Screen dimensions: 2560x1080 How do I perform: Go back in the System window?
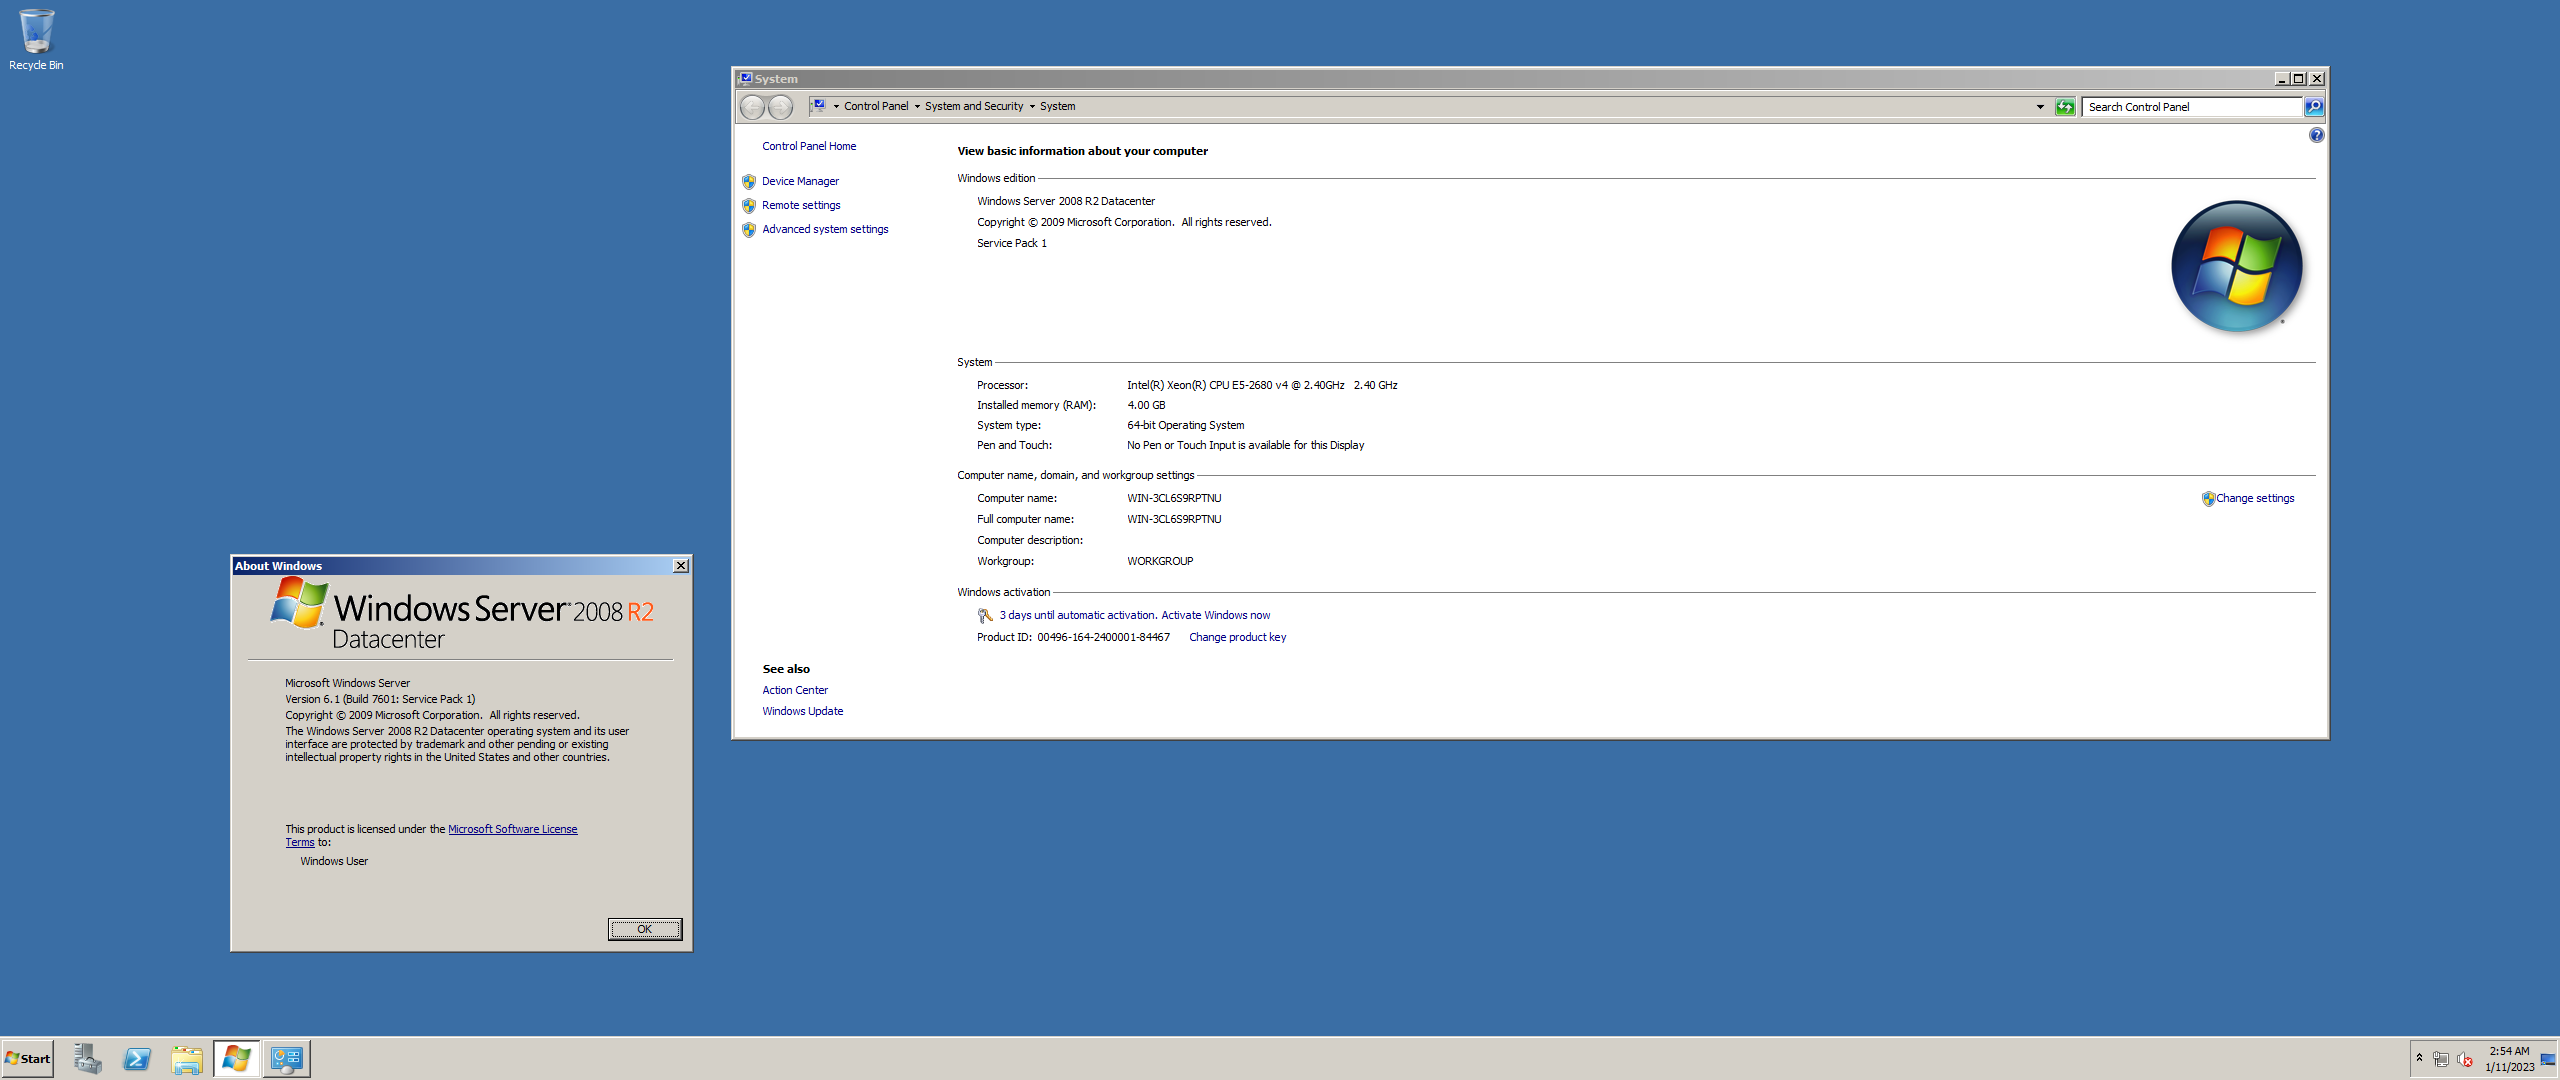tap(752, 107)
